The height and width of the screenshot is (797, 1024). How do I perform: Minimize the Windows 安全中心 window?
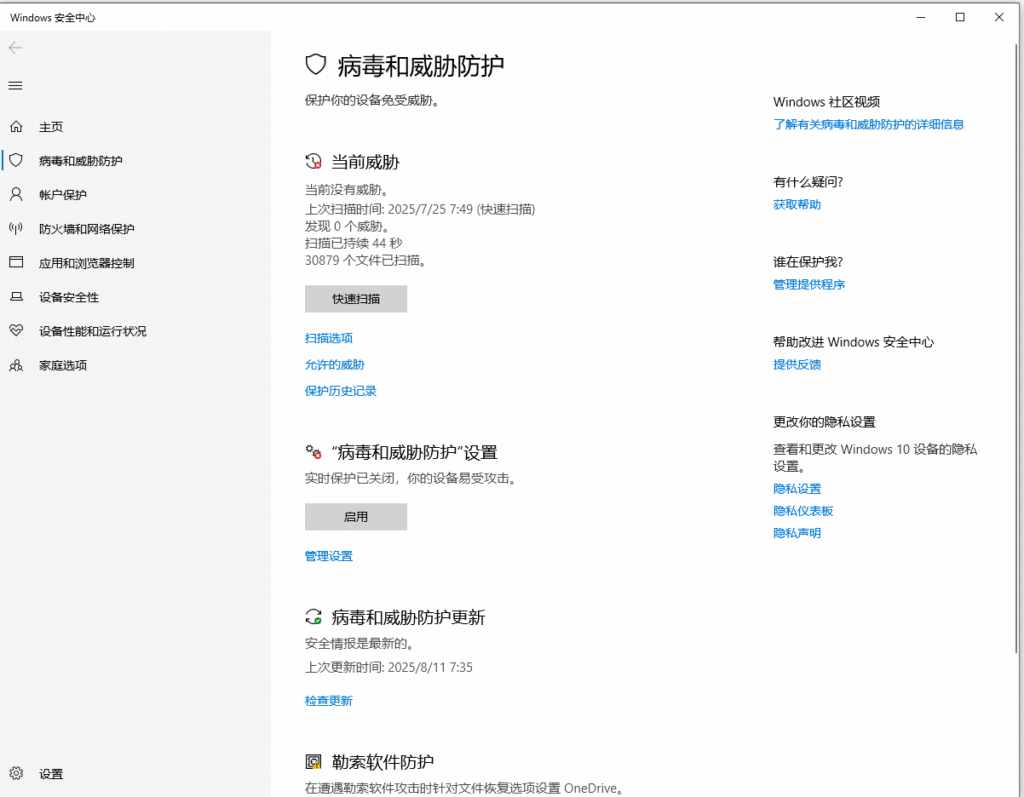coord(921,17)
